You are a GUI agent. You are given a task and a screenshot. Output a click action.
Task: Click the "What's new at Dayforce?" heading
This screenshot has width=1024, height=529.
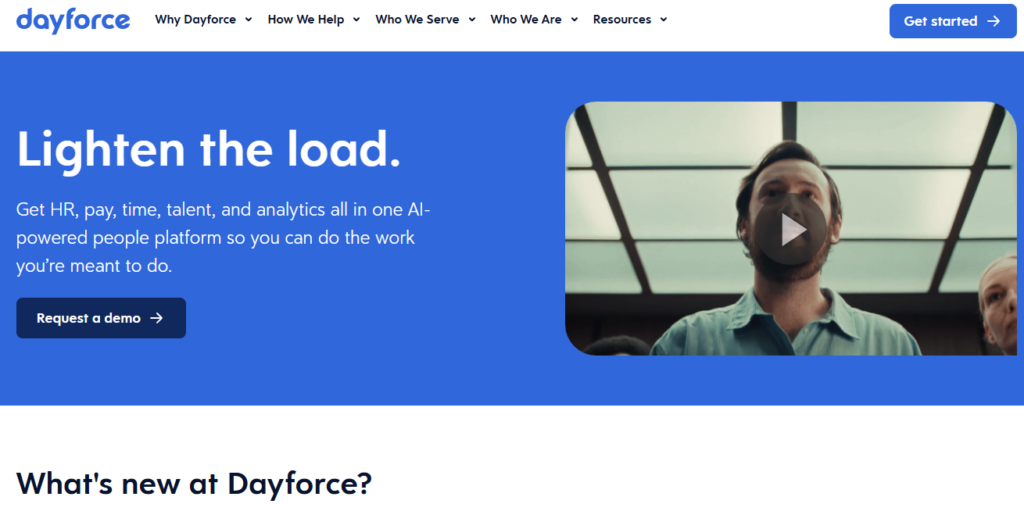point(194,483)
